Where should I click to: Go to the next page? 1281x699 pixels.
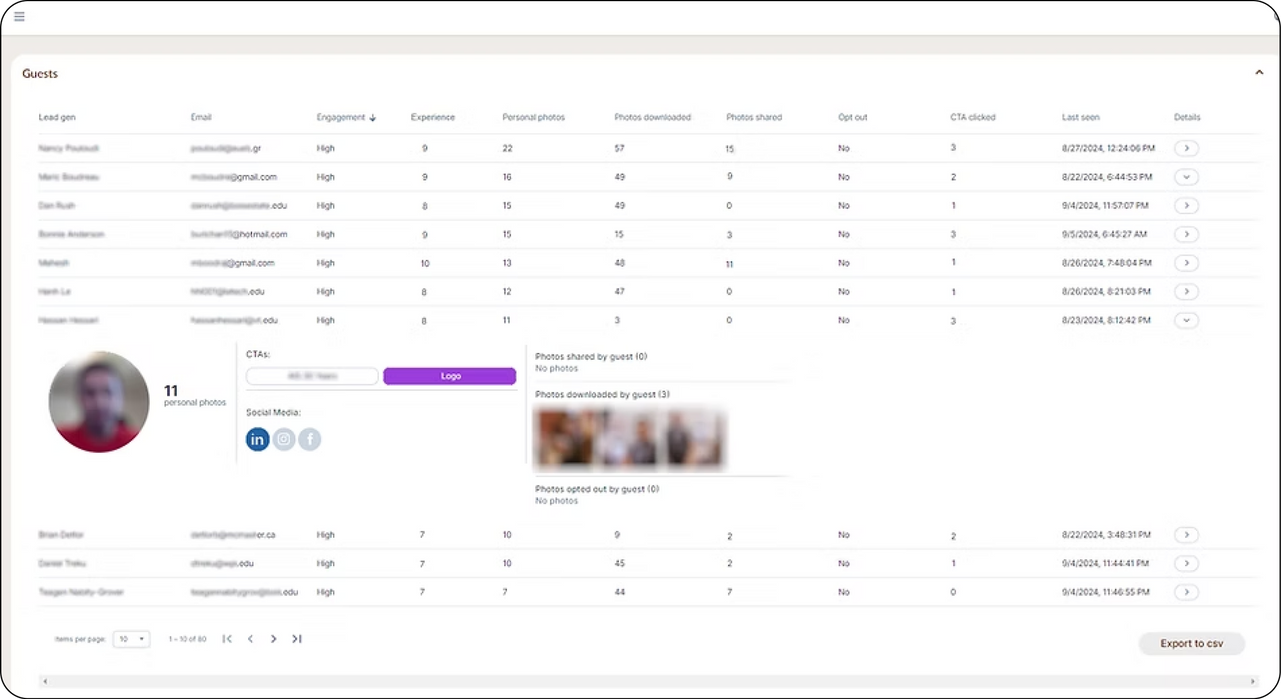point(273,639)
